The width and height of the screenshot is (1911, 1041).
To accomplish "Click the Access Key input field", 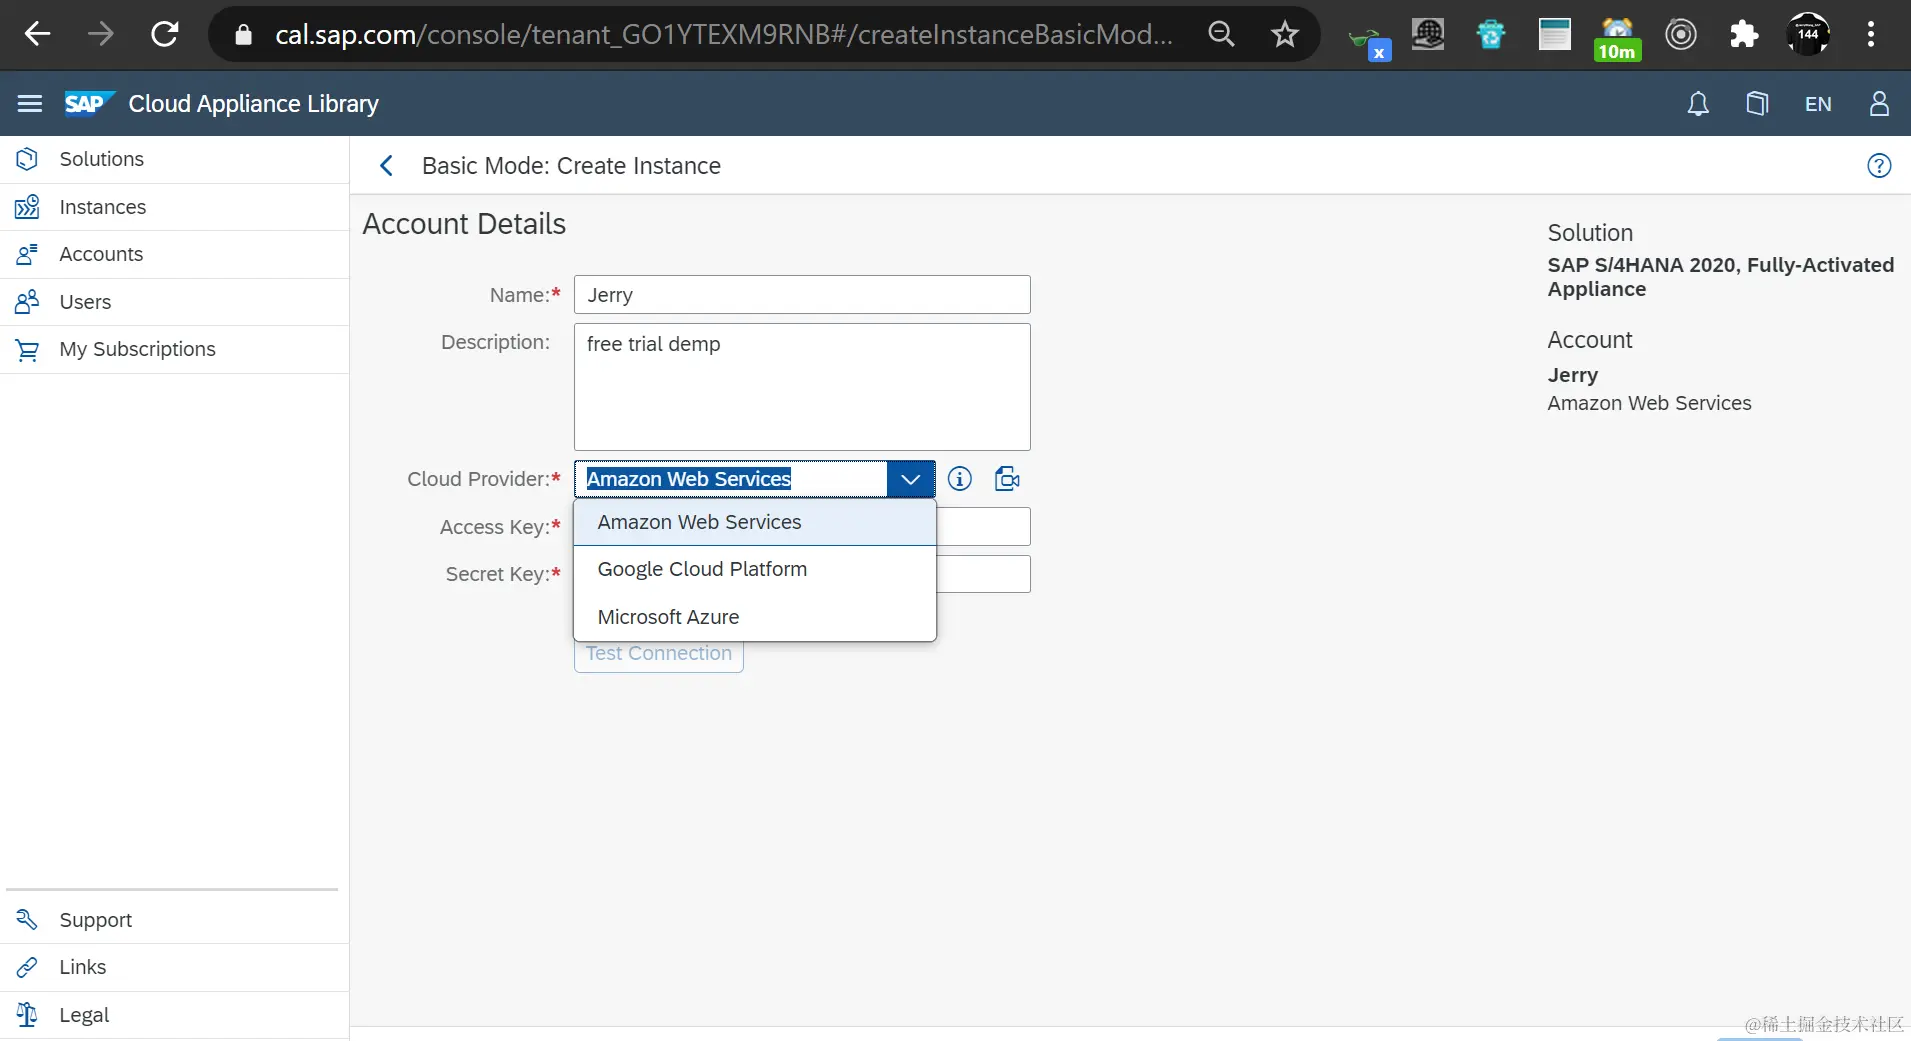I will [x=984, y=527].
